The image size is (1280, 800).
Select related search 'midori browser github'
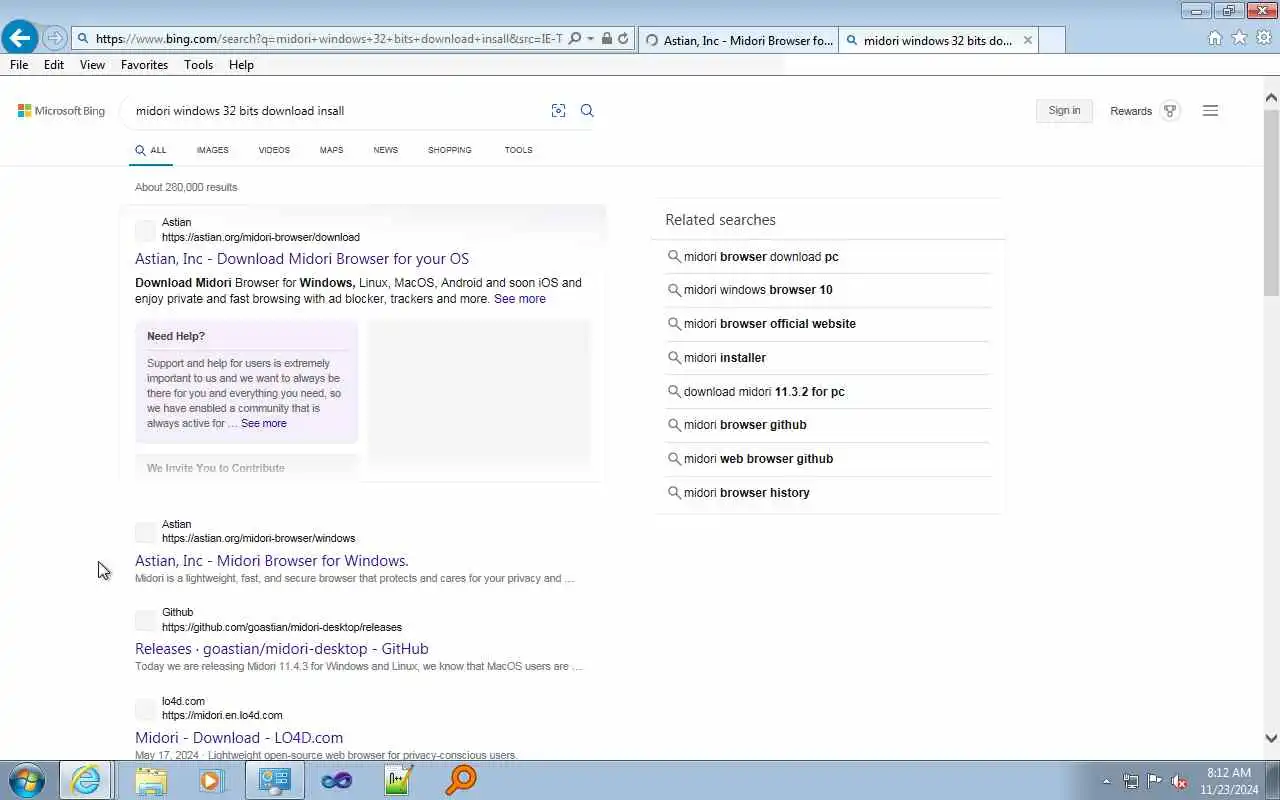click(745, 425)
